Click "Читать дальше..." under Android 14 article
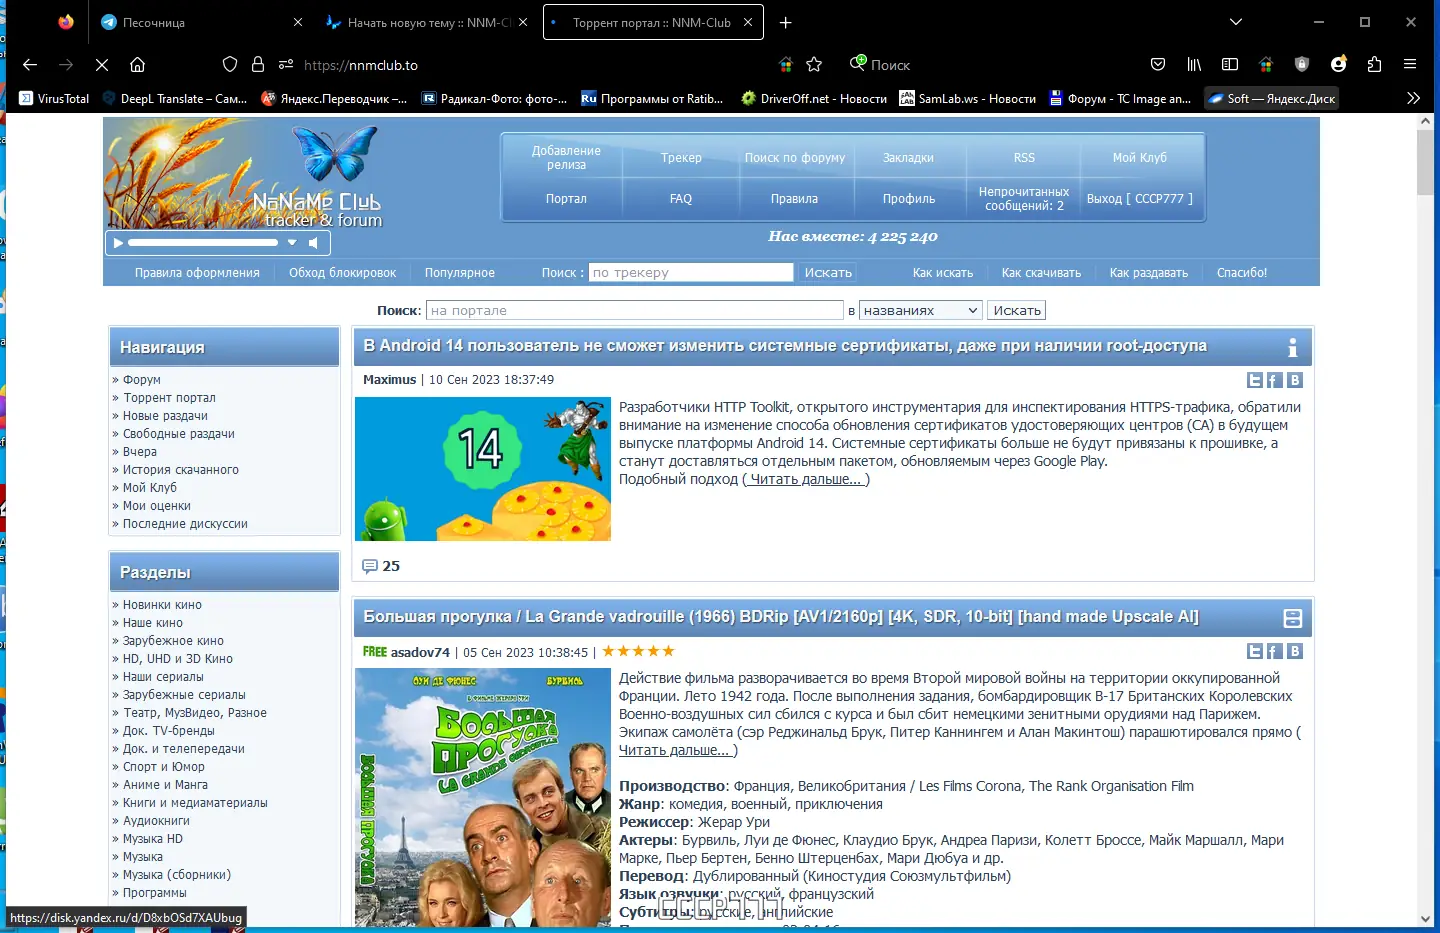This screenshot has height=933, width=1440. pyautogui.click(x=805, y=479)
